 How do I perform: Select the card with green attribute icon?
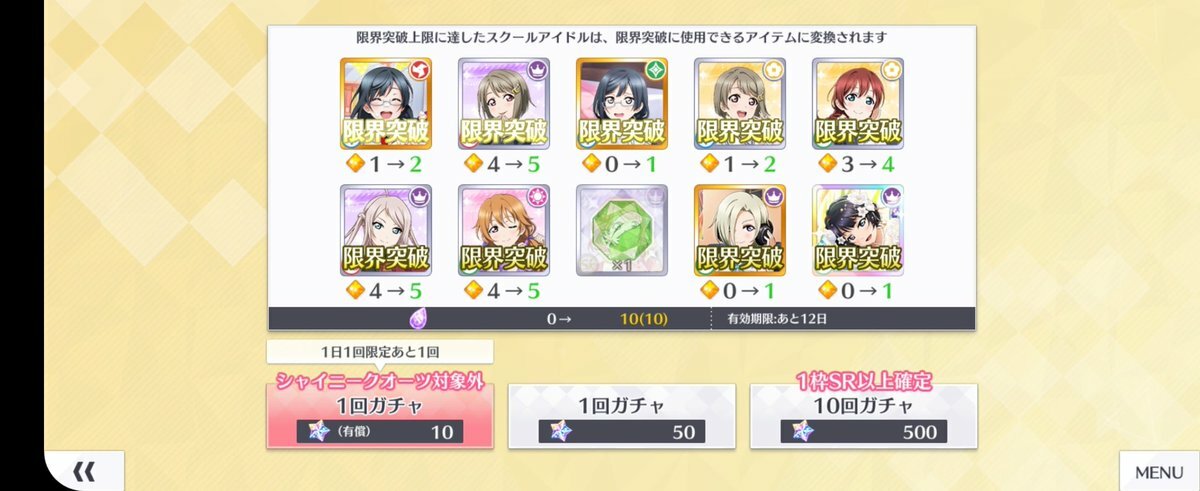(x=621, y=103)
